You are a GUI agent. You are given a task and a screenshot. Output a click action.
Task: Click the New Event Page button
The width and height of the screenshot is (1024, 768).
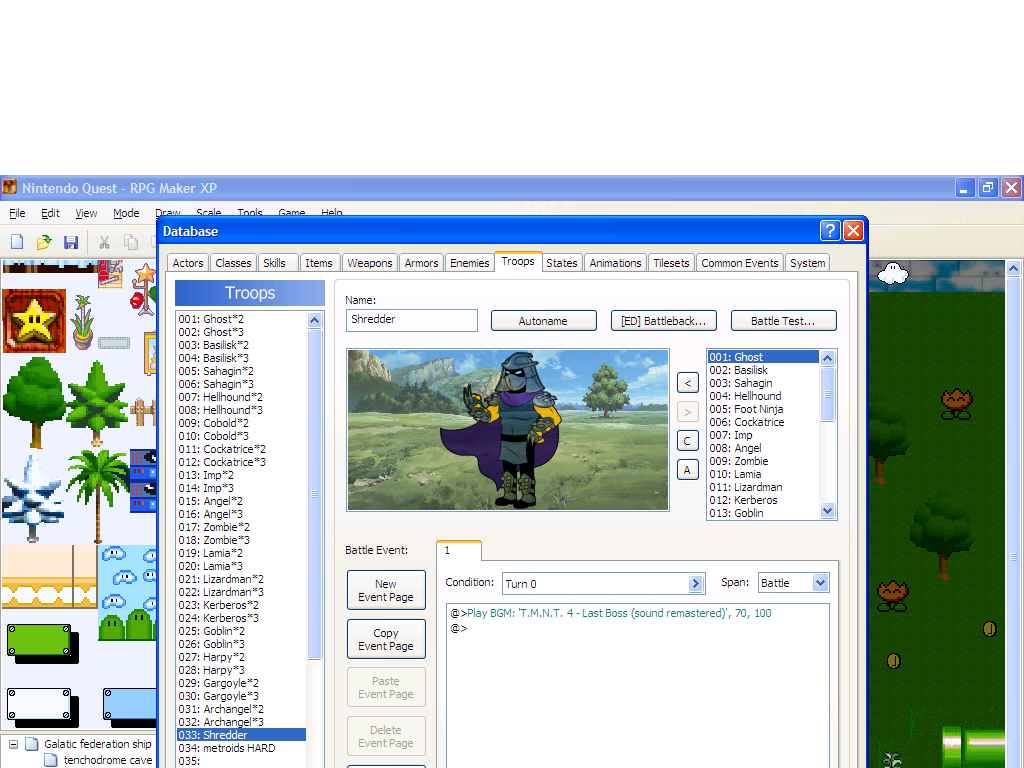coord(386,590)
